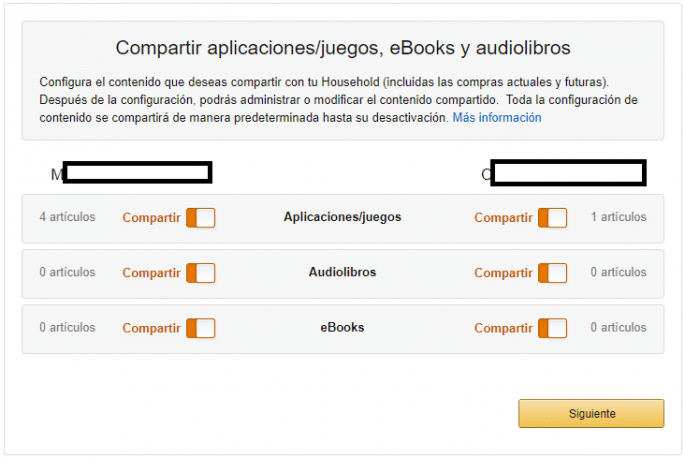
Task: Click the "1 artículos" count
Action: pyautogui.click(x=618, y=217)
